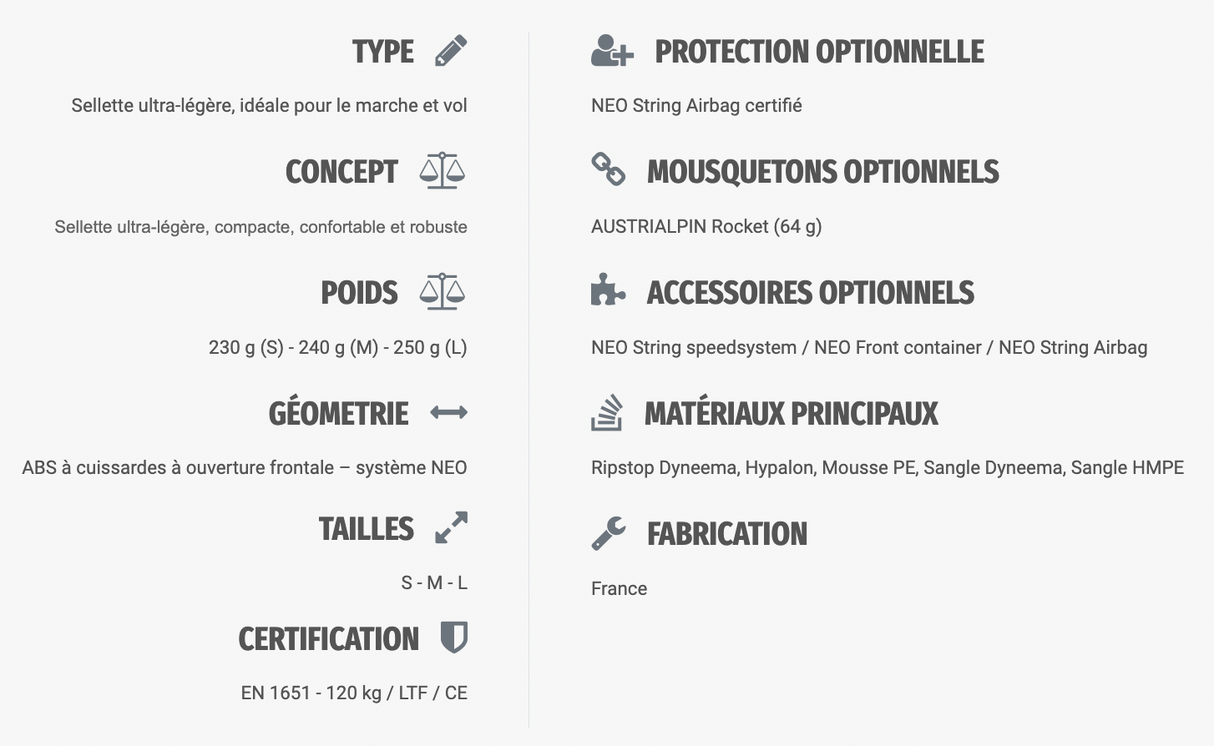The width and height of the screenshot is (1214, 746).
Task: Click the user-plus icon by PROTECTION OPTIONNELLE
Action: [x=611, y=50]
